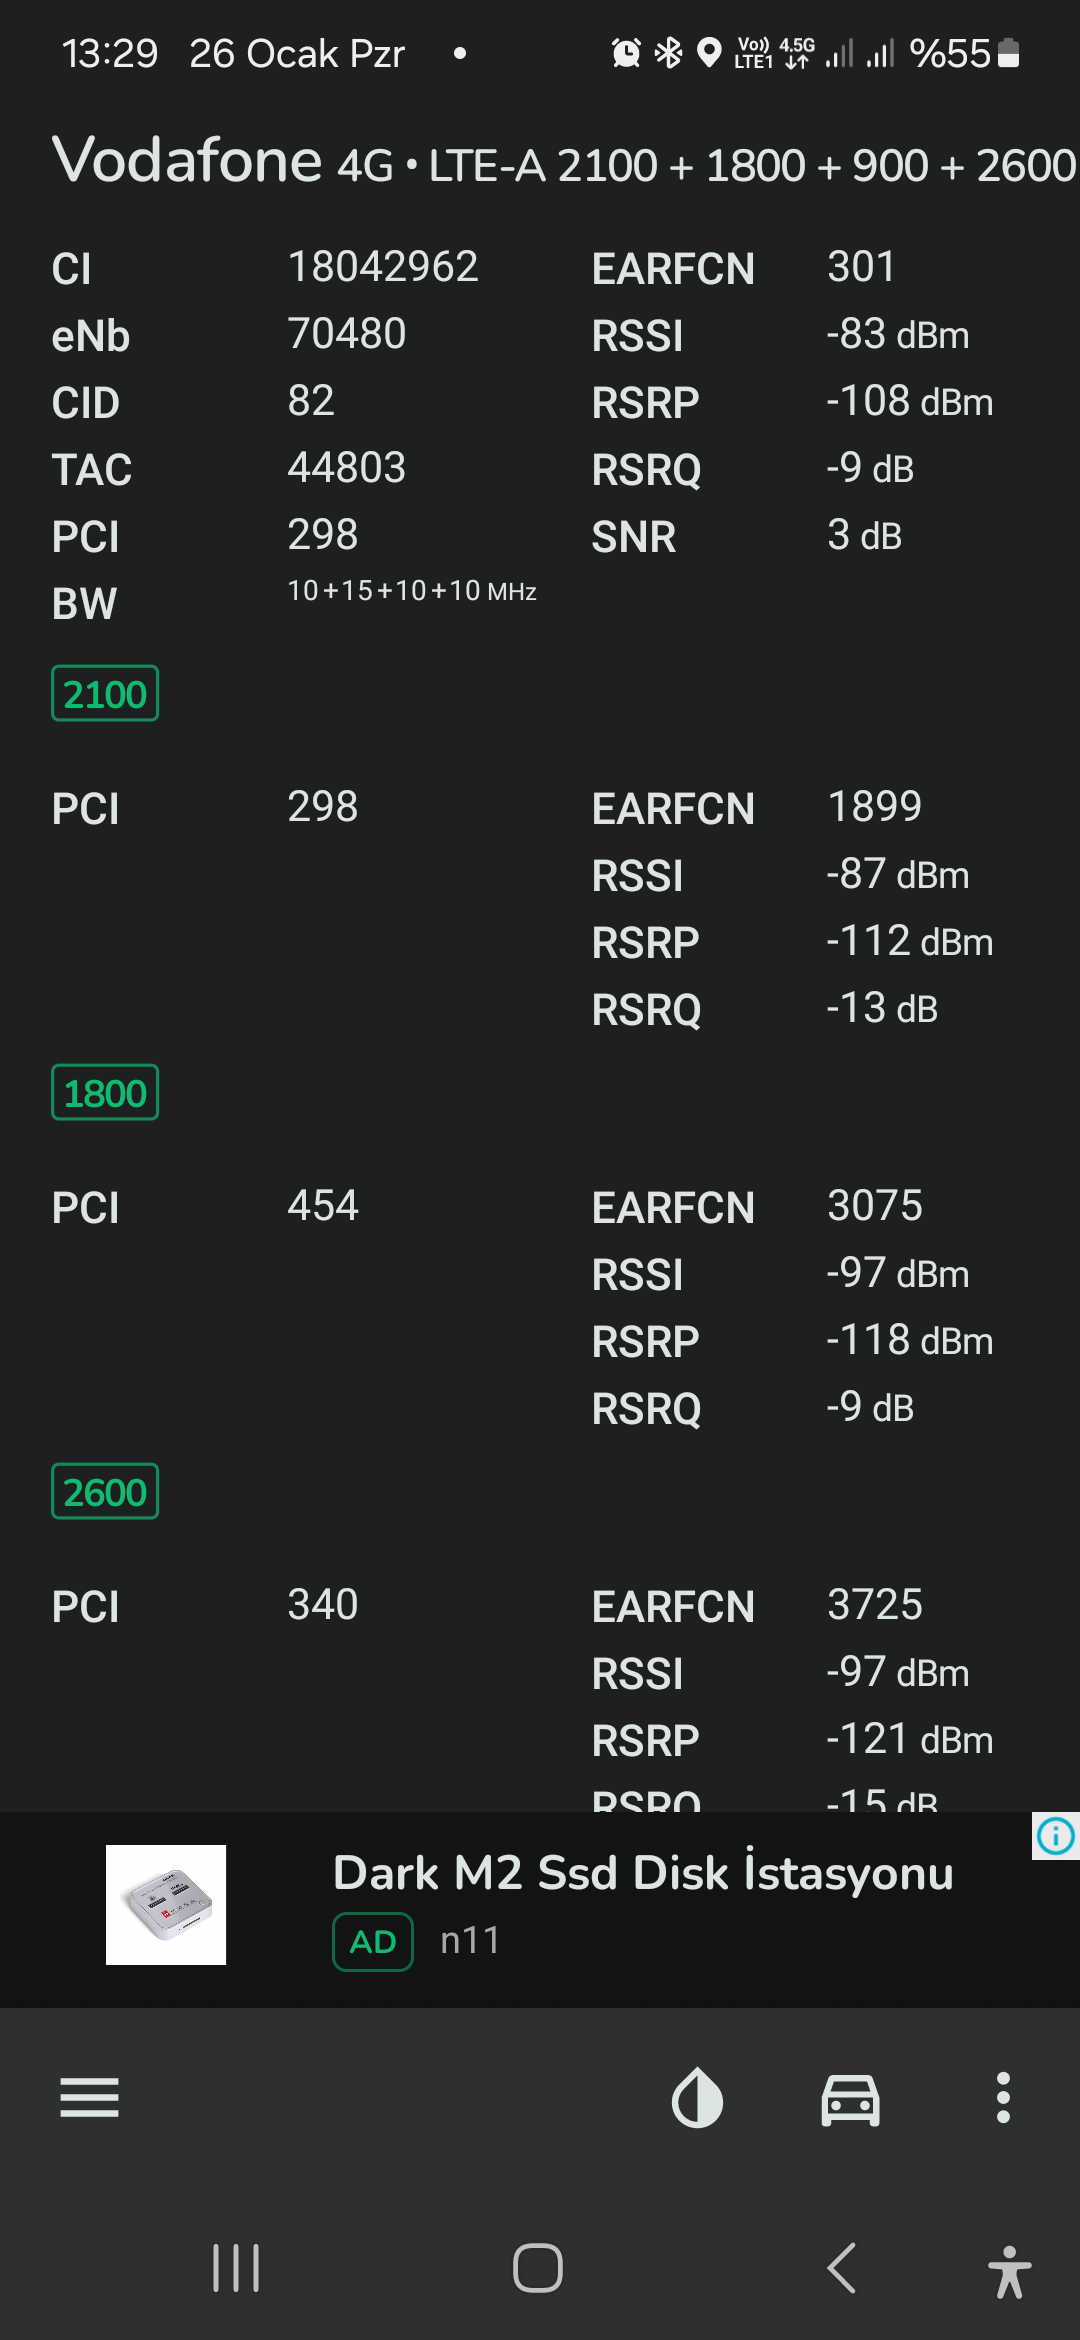Open the Dark M2 Ssd ad thumbnail
Image resolution: width=1080 pixels, height=2340 pixels.
point(166,1905)
